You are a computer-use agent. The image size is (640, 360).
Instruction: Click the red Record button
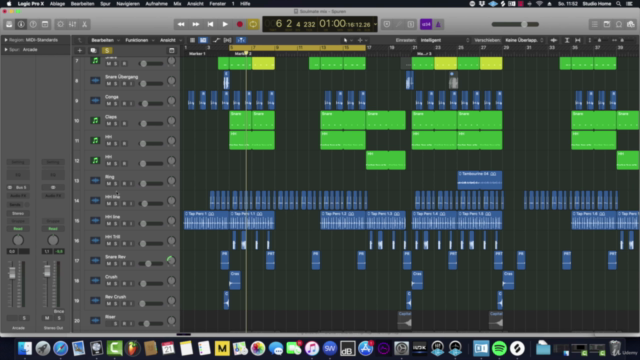[x=240, y=24]
